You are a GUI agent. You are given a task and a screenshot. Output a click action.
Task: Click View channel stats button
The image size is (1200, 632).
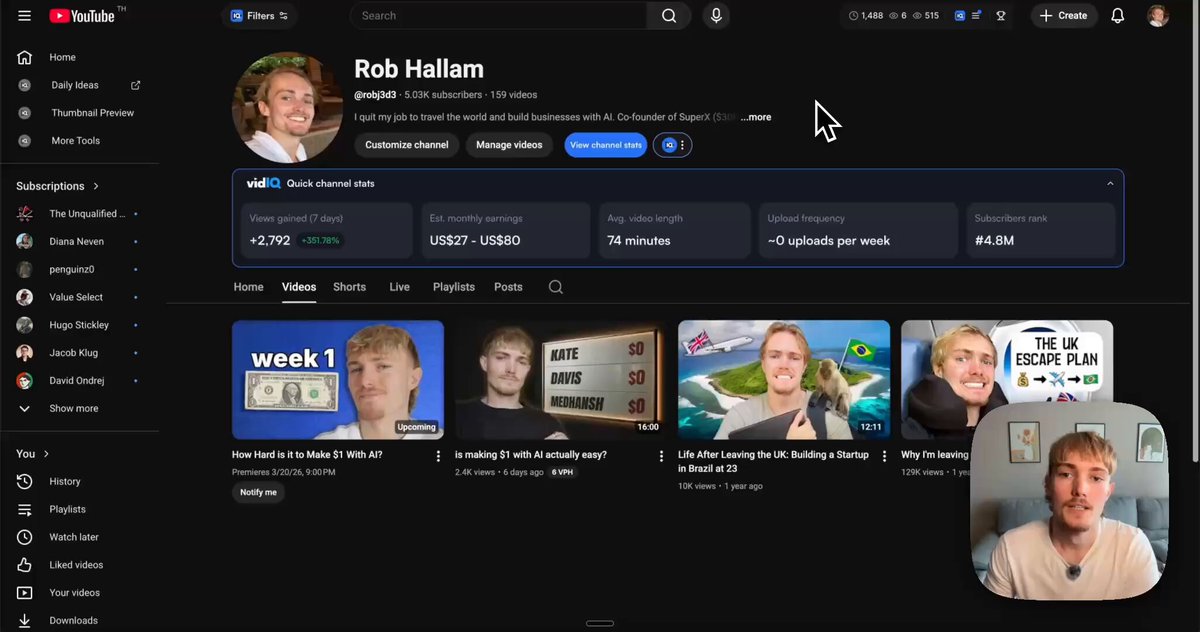pyautogui.click(x=606, y=145)
